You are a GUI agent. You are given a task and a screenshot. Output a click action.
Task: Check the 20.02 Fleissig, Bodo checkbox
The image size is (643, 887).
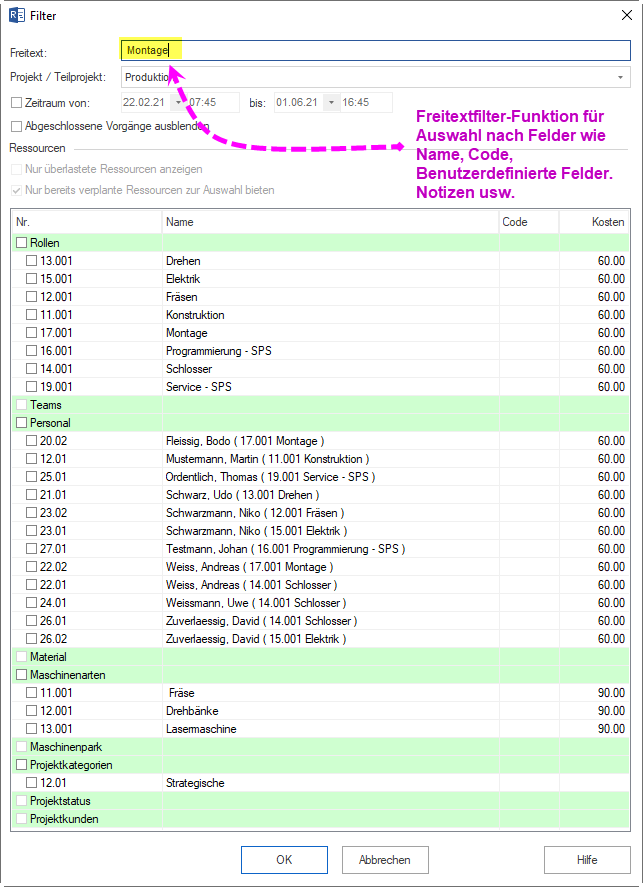pos(32,441)
